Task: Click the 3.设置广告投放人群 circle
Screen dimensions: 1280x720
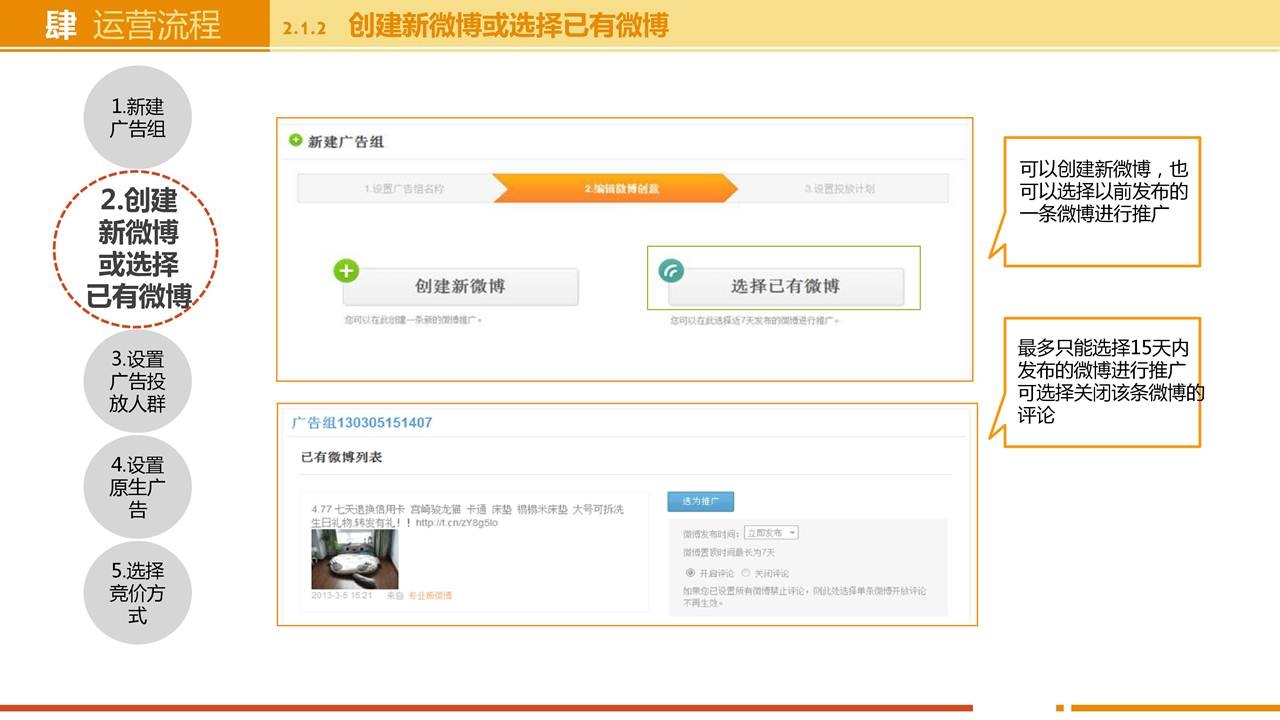Action: (138, 382)
